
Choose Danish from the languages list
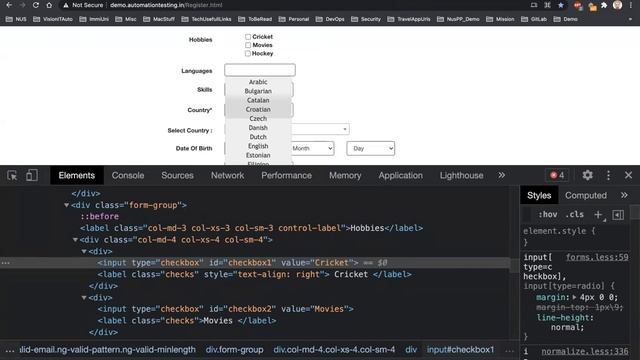click(x=258, y=128)
